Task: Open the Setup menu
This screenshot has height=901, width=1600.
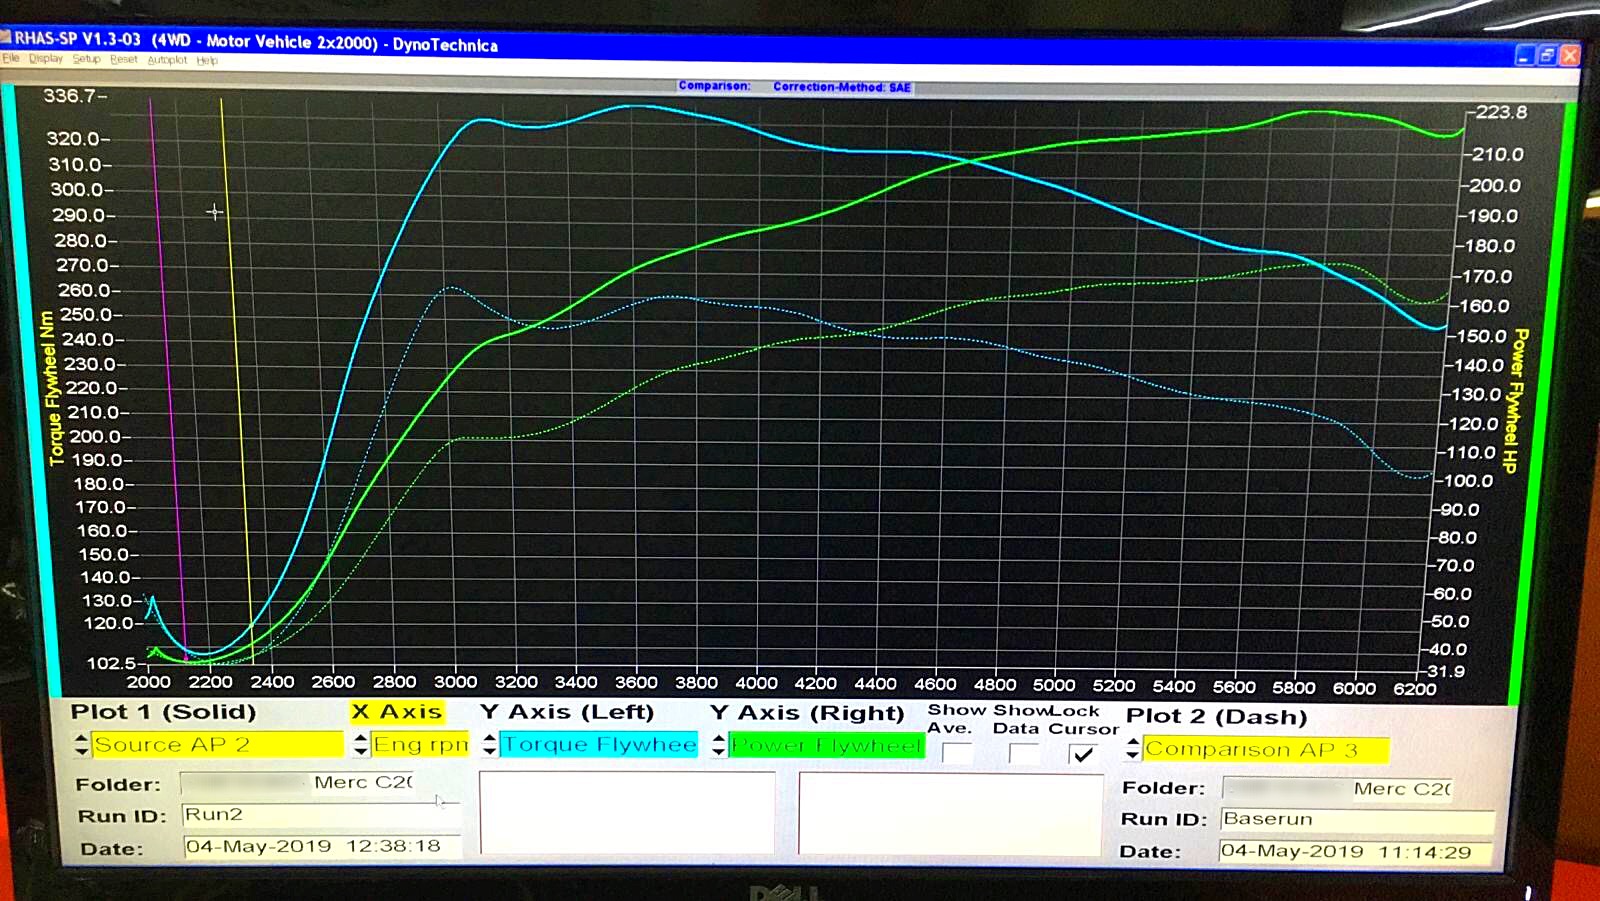Action: click(87, 59)
